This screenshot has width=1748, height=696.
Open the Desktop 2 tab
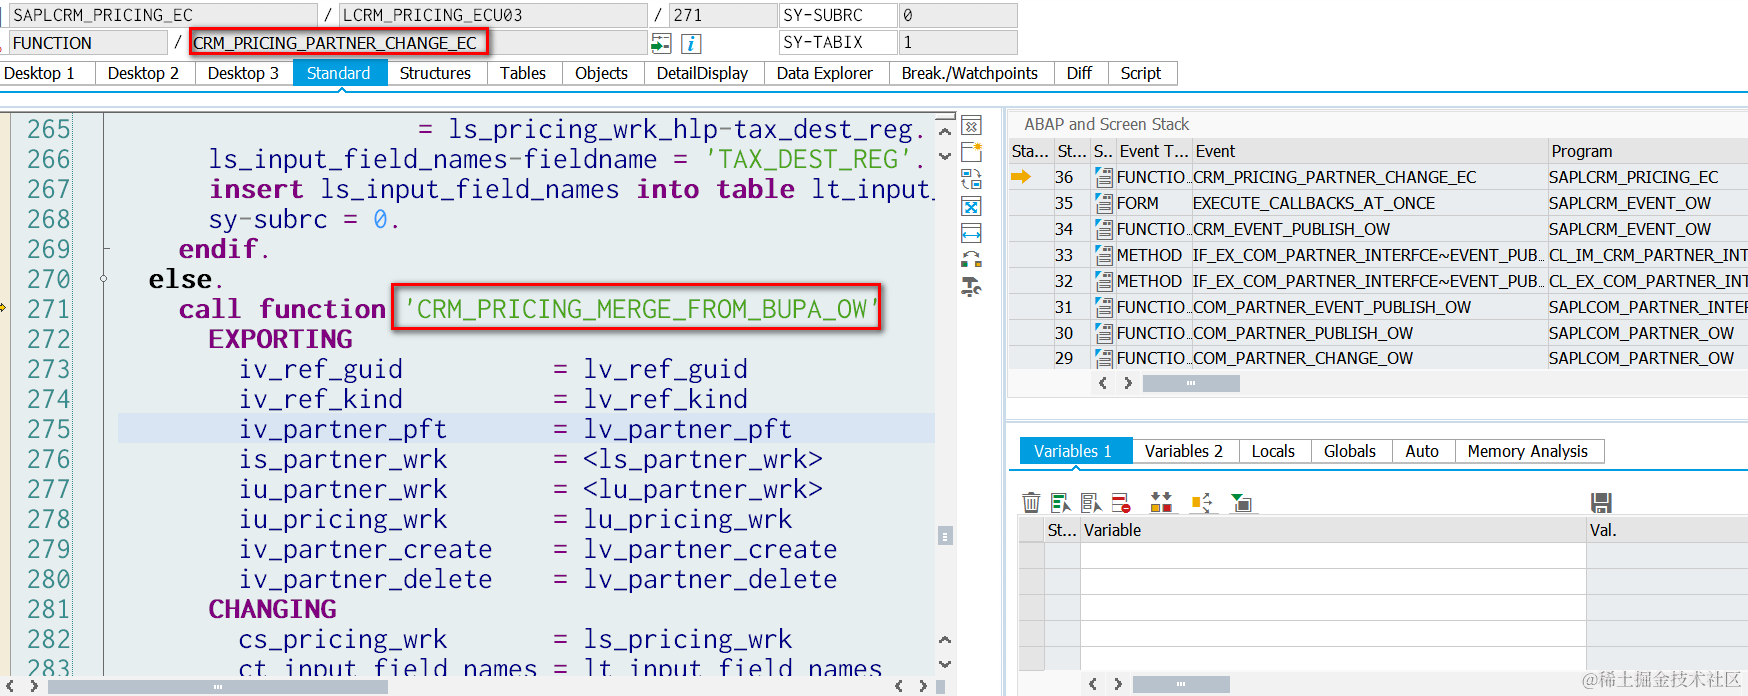coord(143,73)
